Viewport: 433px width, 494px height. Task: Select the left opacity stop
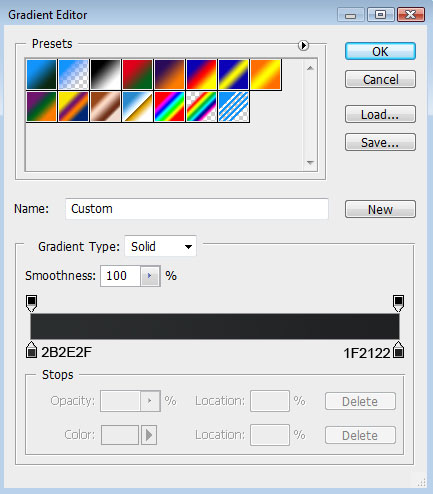point(31,303)
